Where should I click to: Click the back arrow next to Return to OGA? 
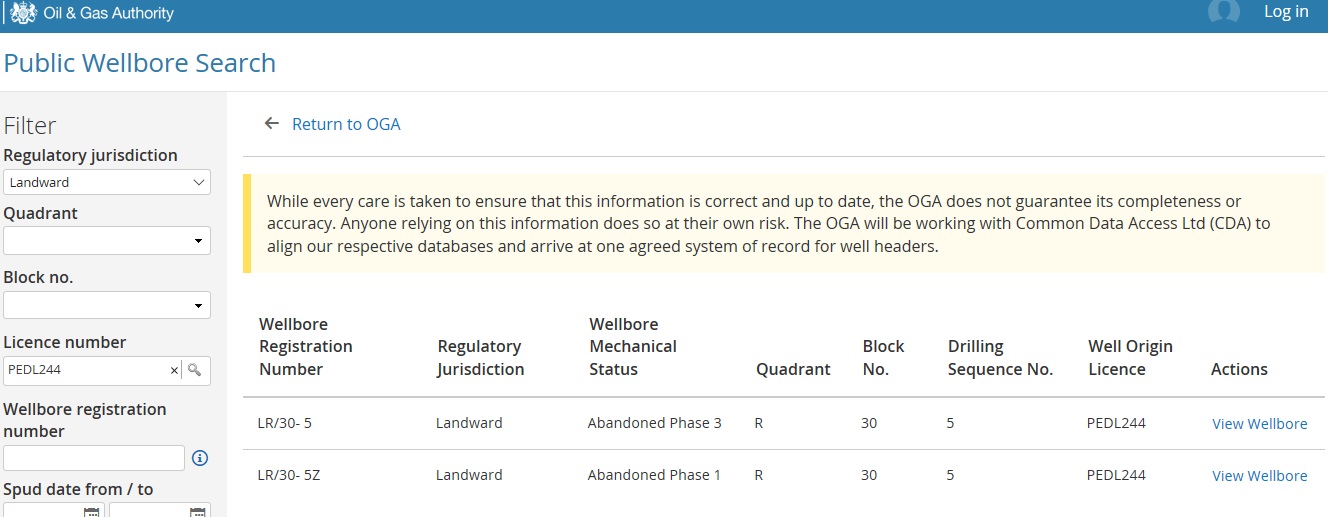click(271, 124)
